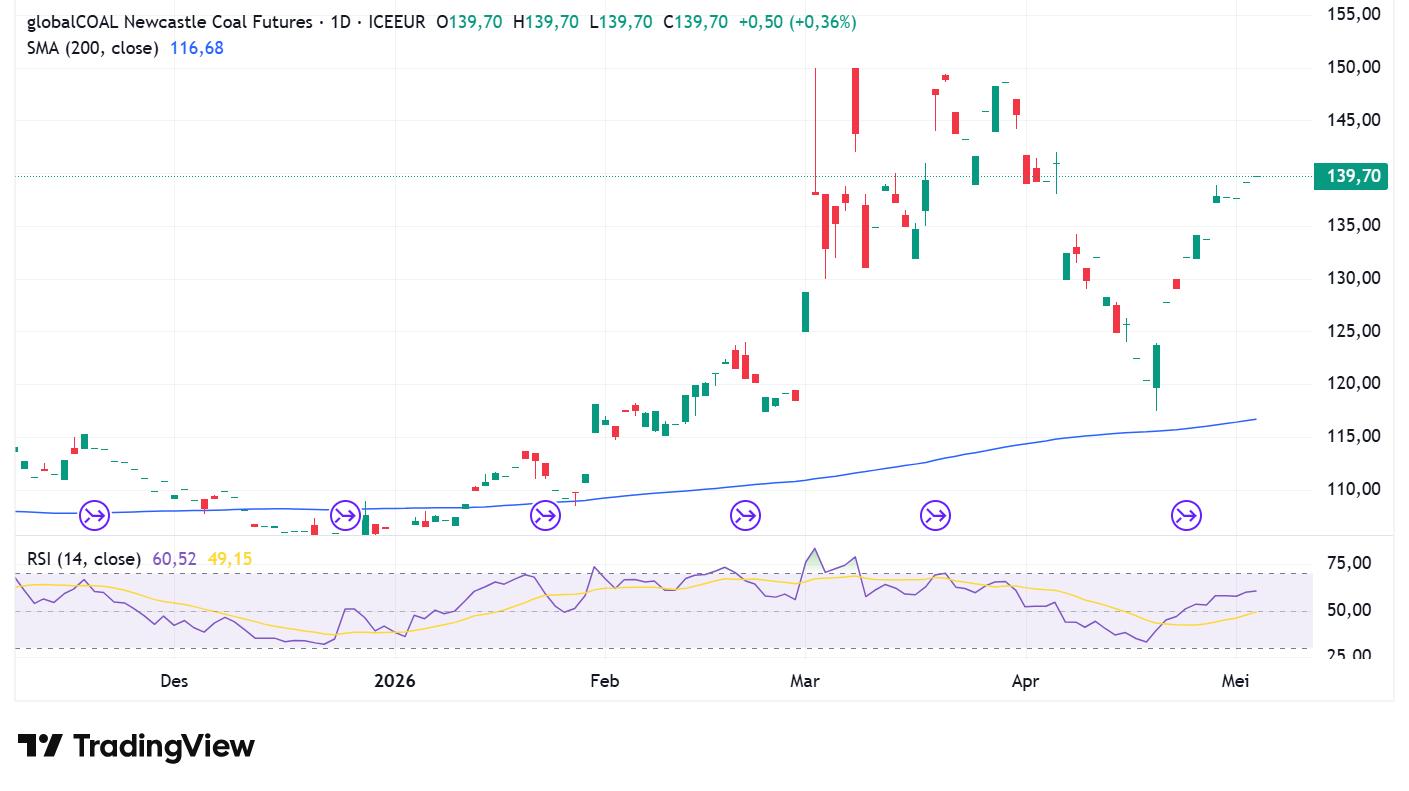Click the Mei label on the time axis
The width and height of the screenshot is (1409, 791).
click(1236, 681)
